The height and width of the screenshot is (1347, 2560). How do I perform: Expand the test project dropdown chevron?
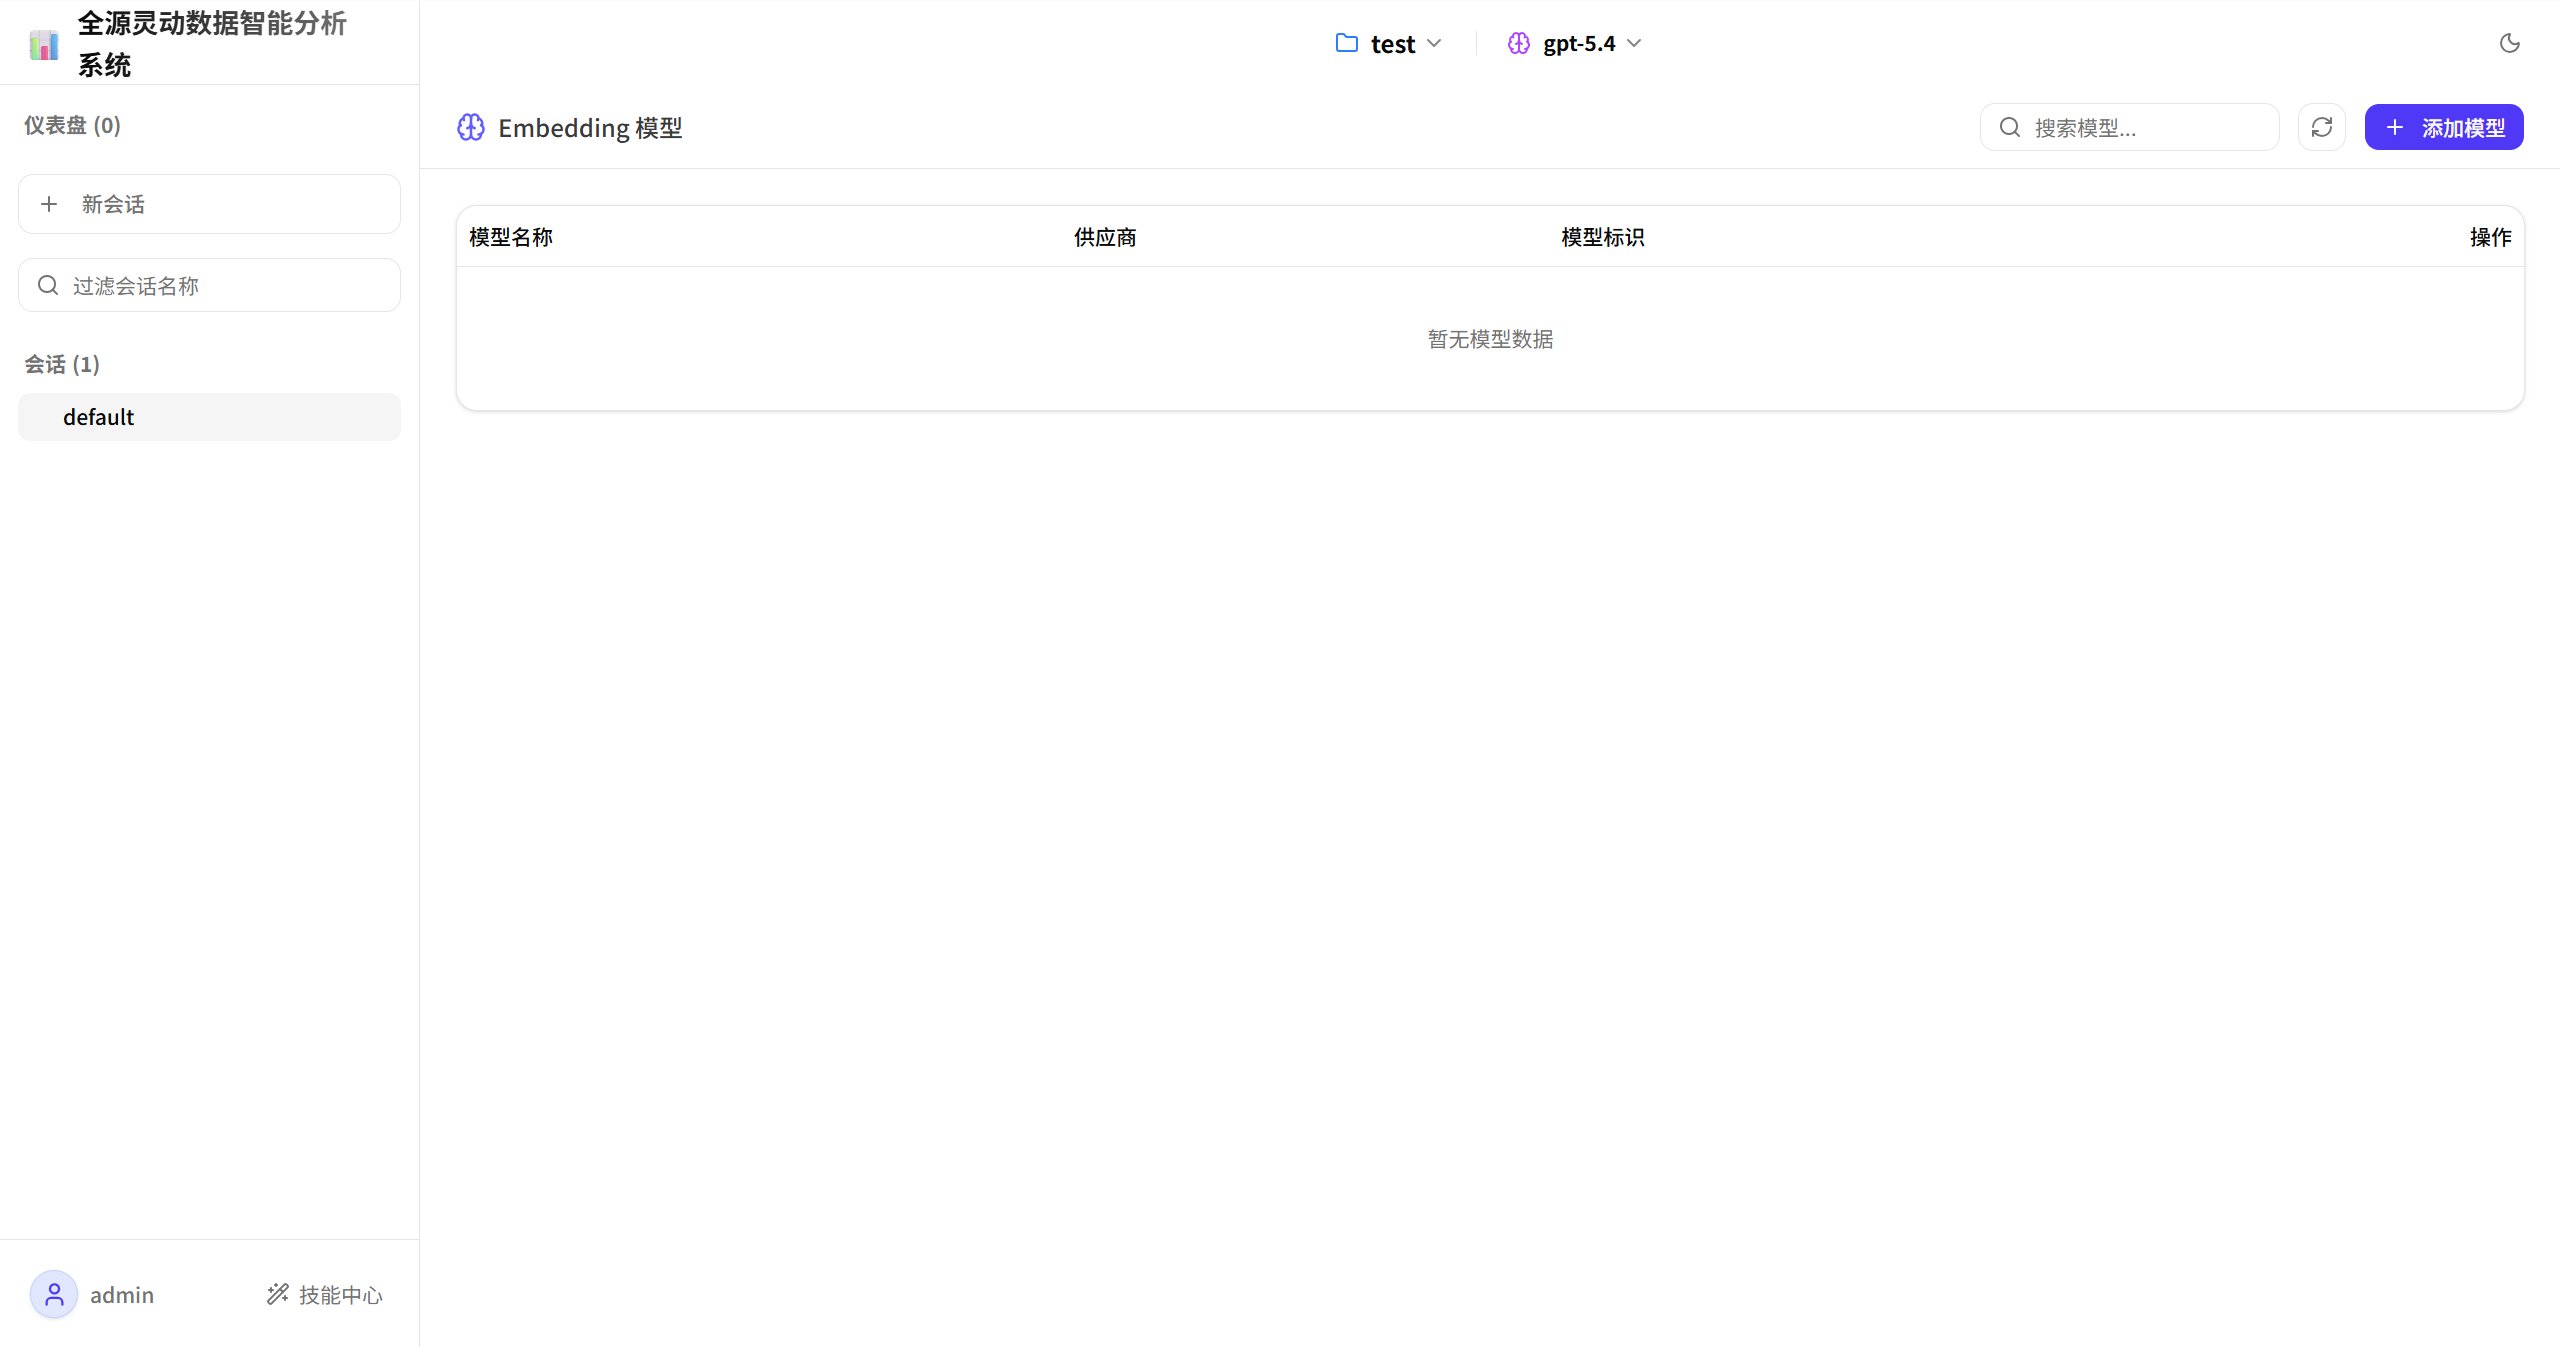(x=1434, y=43)
